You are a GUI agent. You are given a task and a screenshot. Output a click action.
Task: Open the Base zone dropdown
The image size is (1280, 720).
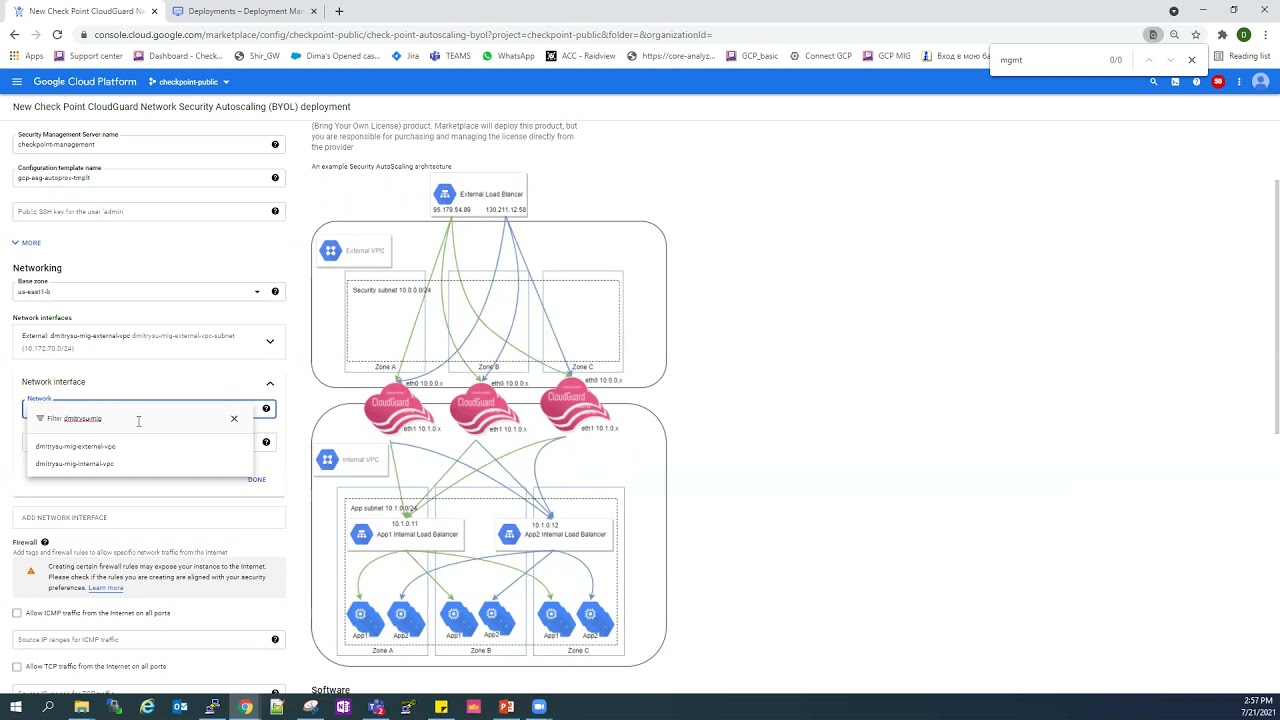click(x=139, y=291)
